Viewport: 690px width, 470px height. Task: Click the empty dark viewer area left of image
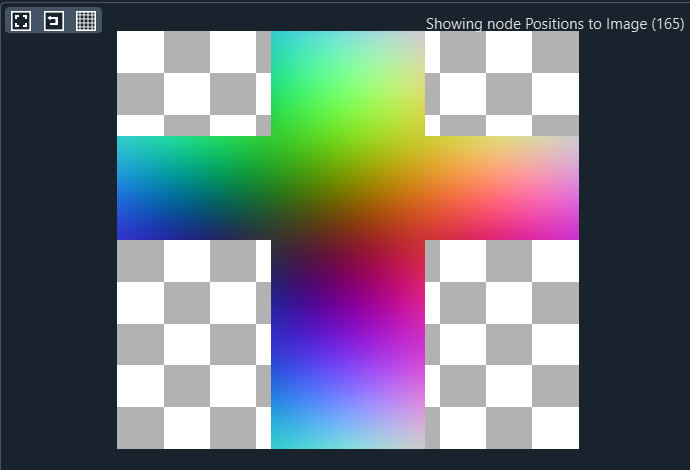pos(58,250)
